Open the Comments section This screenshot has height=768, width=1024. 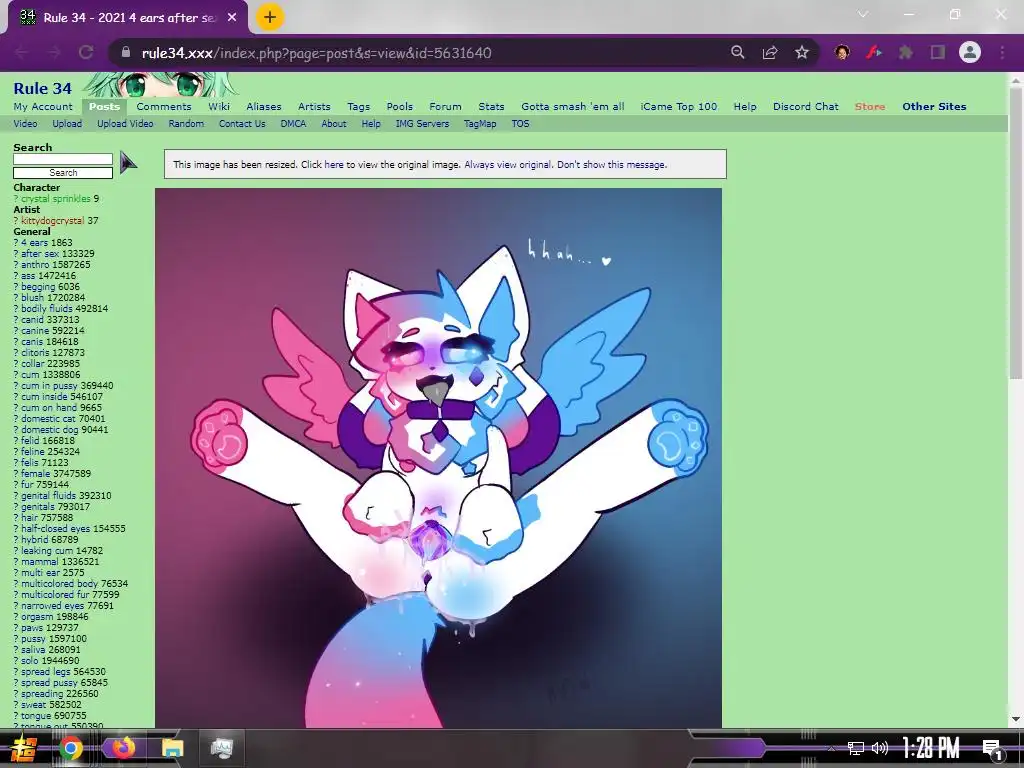coord(164,106)
